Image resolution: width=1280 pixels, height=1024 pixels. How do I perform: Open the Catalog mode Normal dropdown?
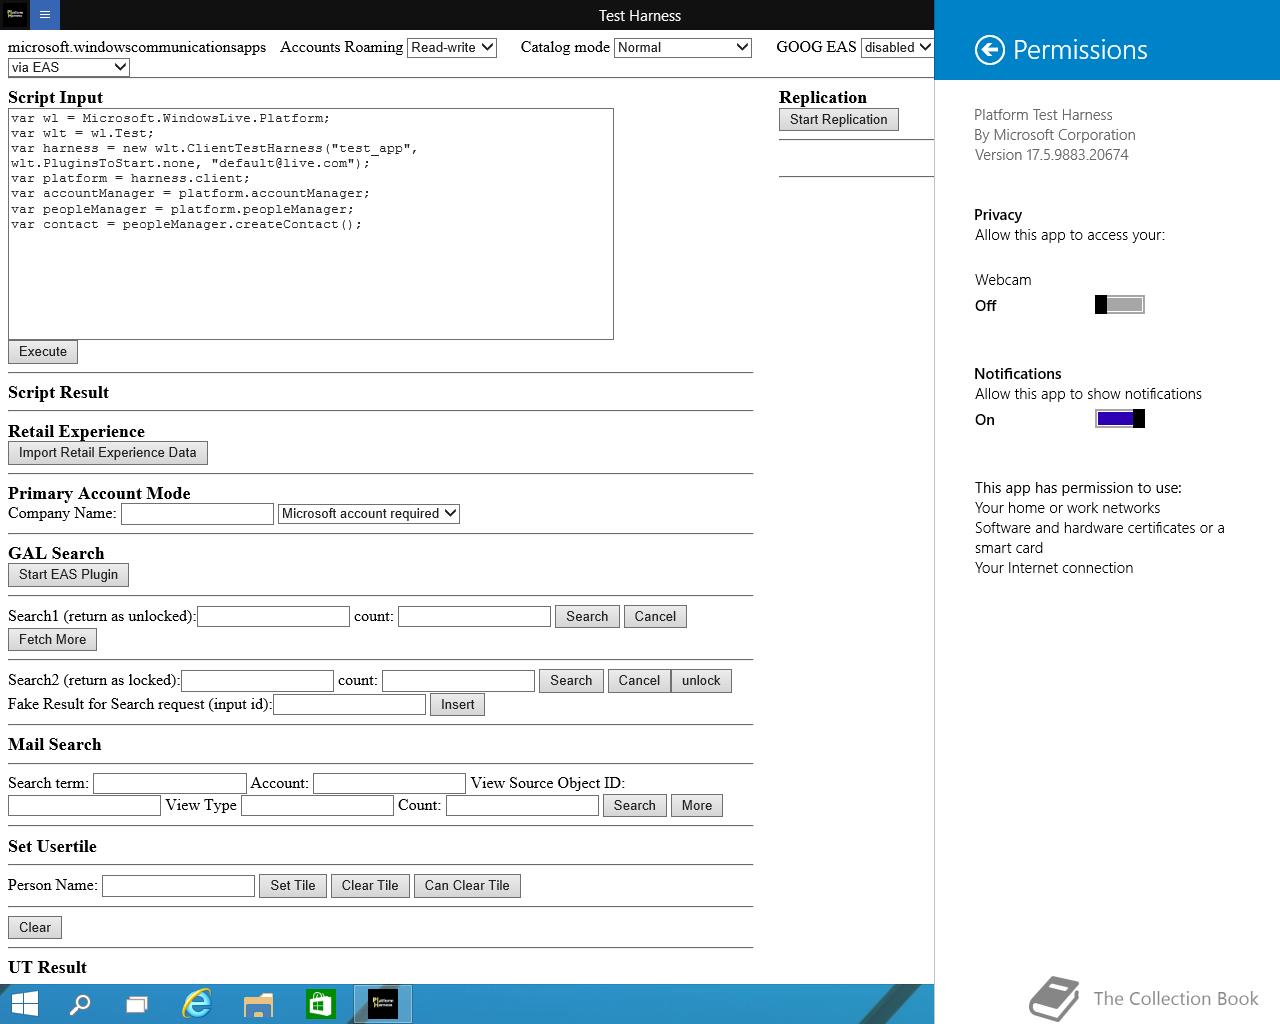pyautogui.click(x=683, y=47)
